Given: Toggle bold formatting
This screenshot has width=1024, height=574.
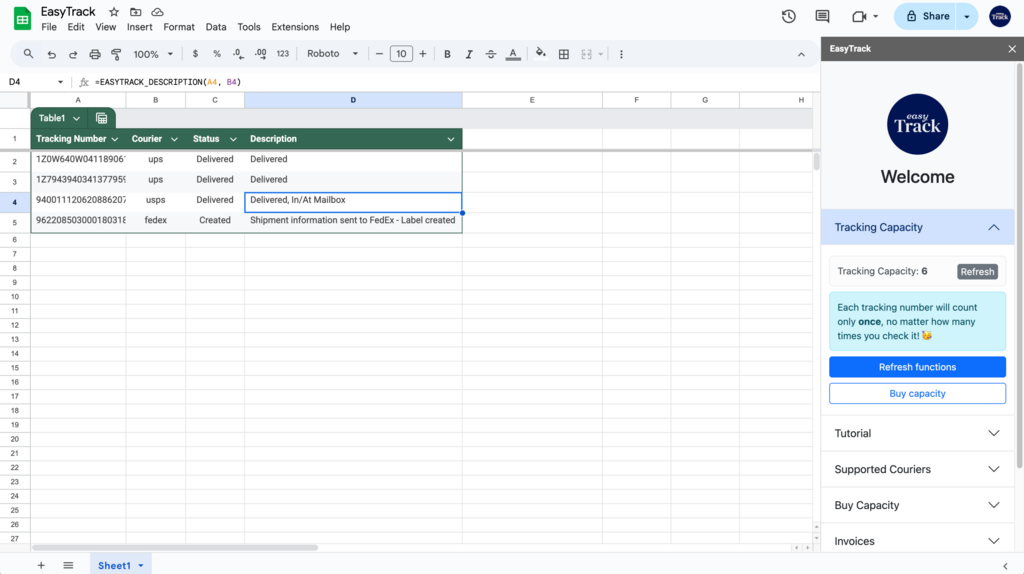Looking at the screenshot, I should [447, 54].
